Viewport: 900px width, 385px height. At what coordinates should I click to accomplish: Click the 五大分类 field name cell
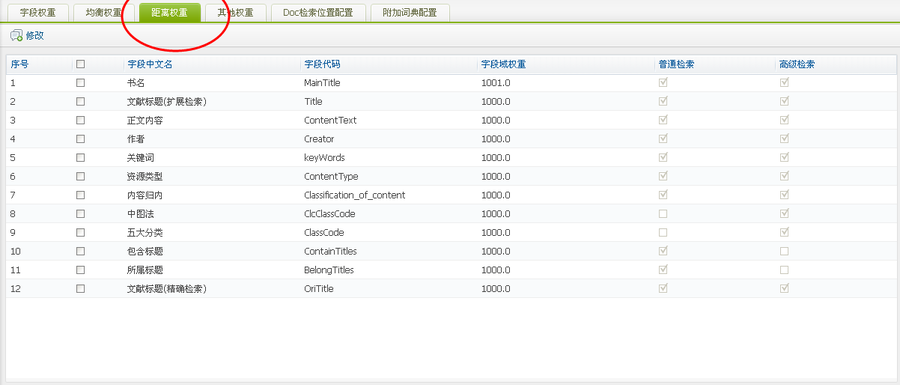point(145,232)
